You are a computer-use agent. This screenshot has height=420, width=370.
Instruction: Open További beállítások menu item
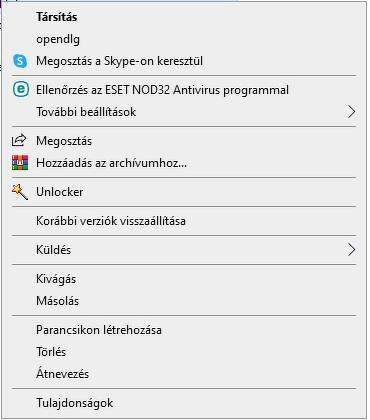coord(184,112)
